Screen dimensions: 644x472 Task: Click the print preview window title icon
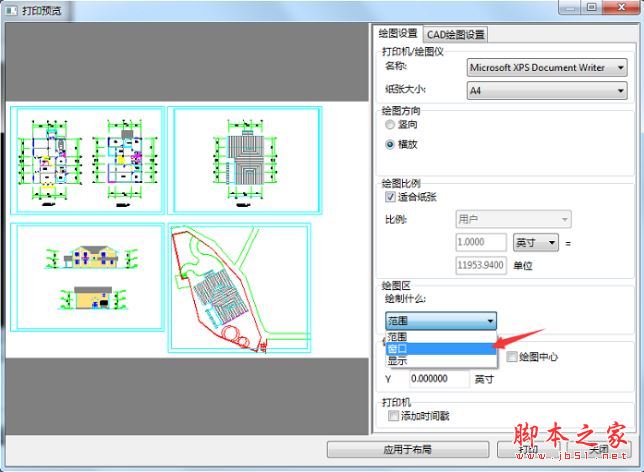11,10
